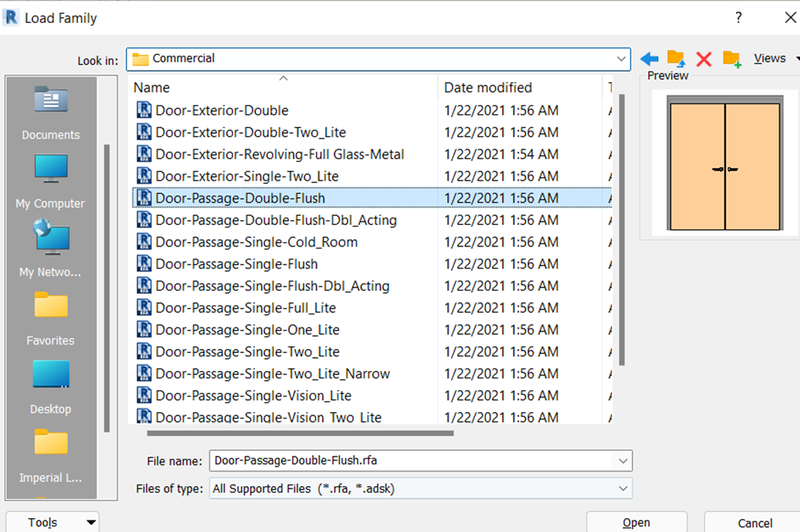
Task: Close the Load Family dialog
Action: [x=790, y=18]
